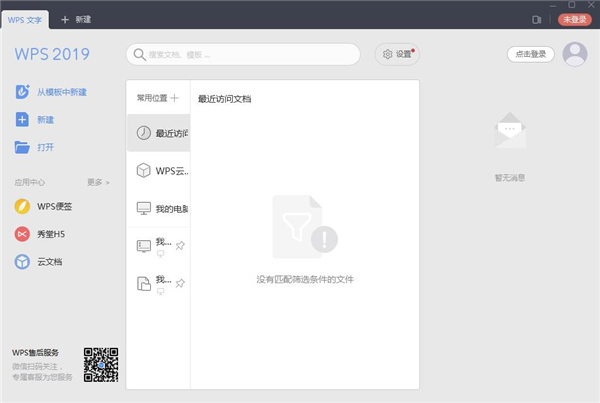
Task: Select 最近访问 in the locations list
Action: pyautogui.click(x=158, y=133)
